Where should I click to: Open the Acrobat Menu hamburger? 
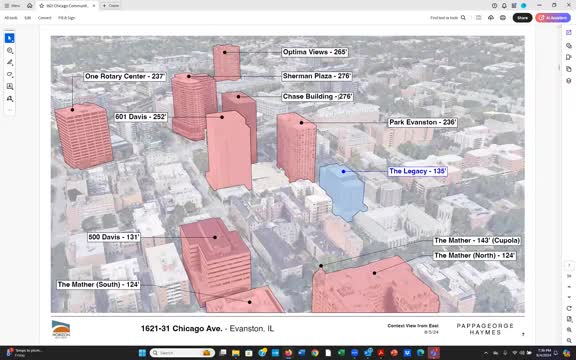pyautogui.click(x=12, y=6)
